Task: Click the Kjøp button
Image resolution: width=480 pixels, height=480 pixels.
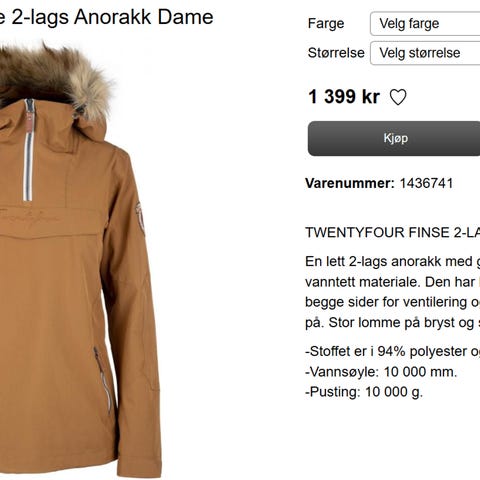Action: (394, 138)
